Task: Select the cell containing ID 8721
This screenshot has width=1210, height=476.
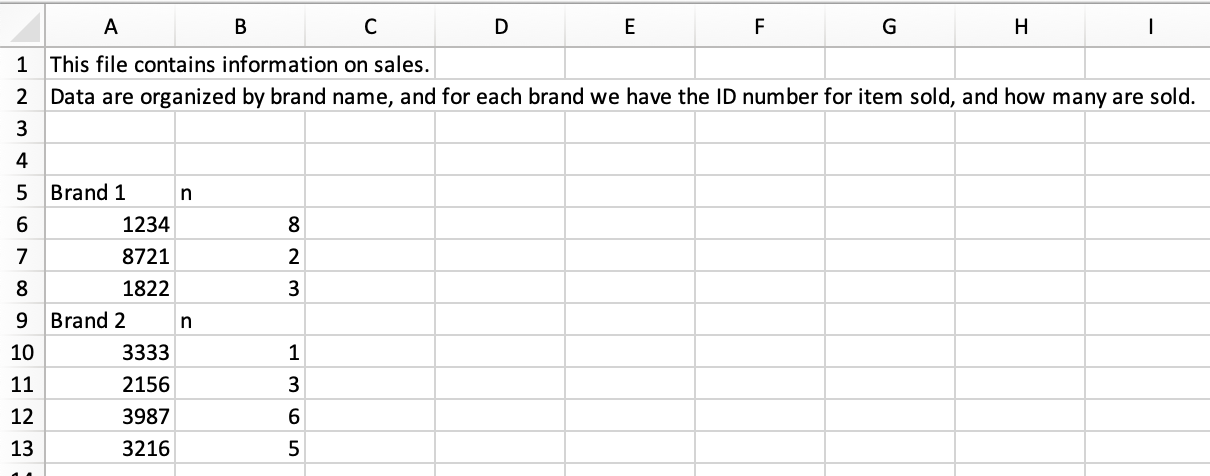Action: tap(109, 257)
